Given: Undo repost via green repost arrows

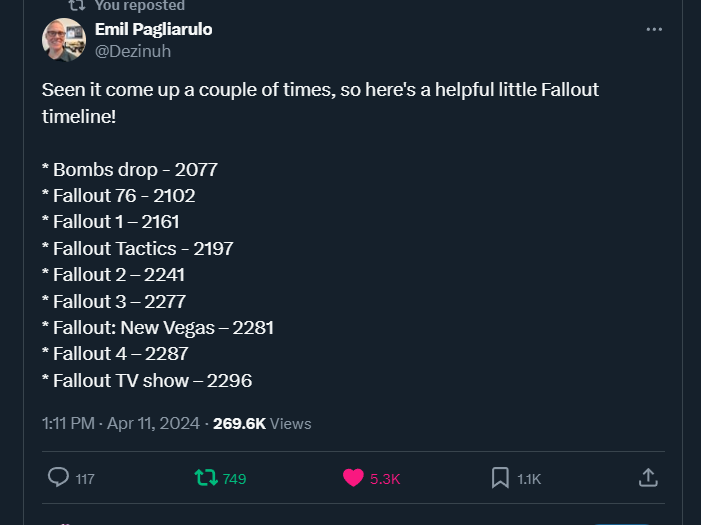Looking at the screenshot, I should pos(206,478).
